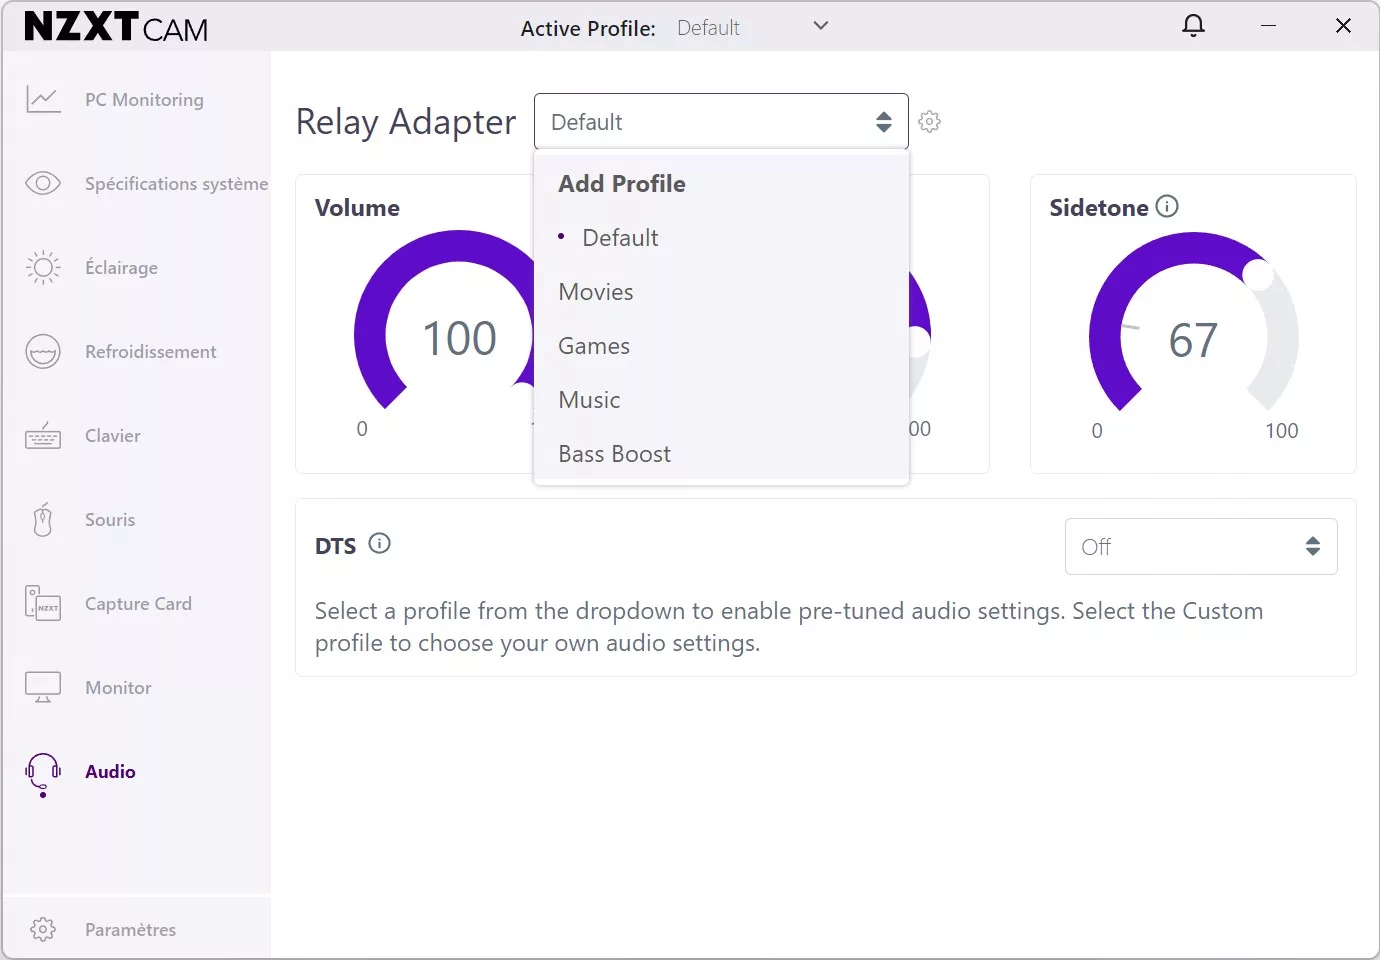Click the Spécifications système eye icon

click(x=43, y=184)
